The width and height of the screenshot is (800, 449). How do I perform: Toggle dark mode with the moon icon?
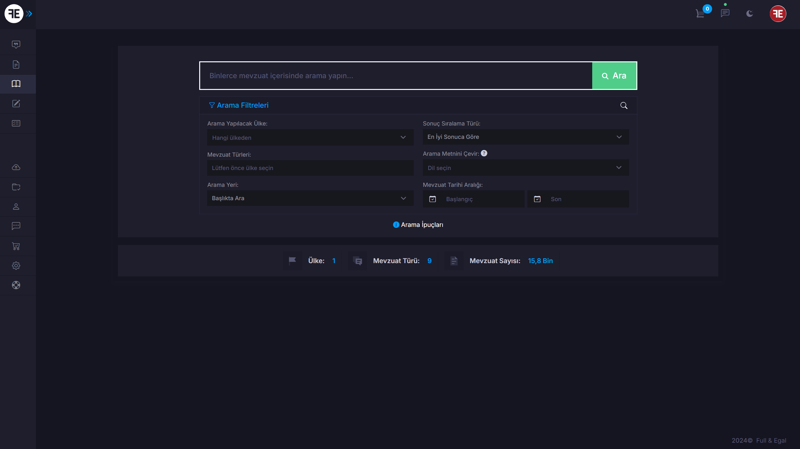[x=749, y=14]
